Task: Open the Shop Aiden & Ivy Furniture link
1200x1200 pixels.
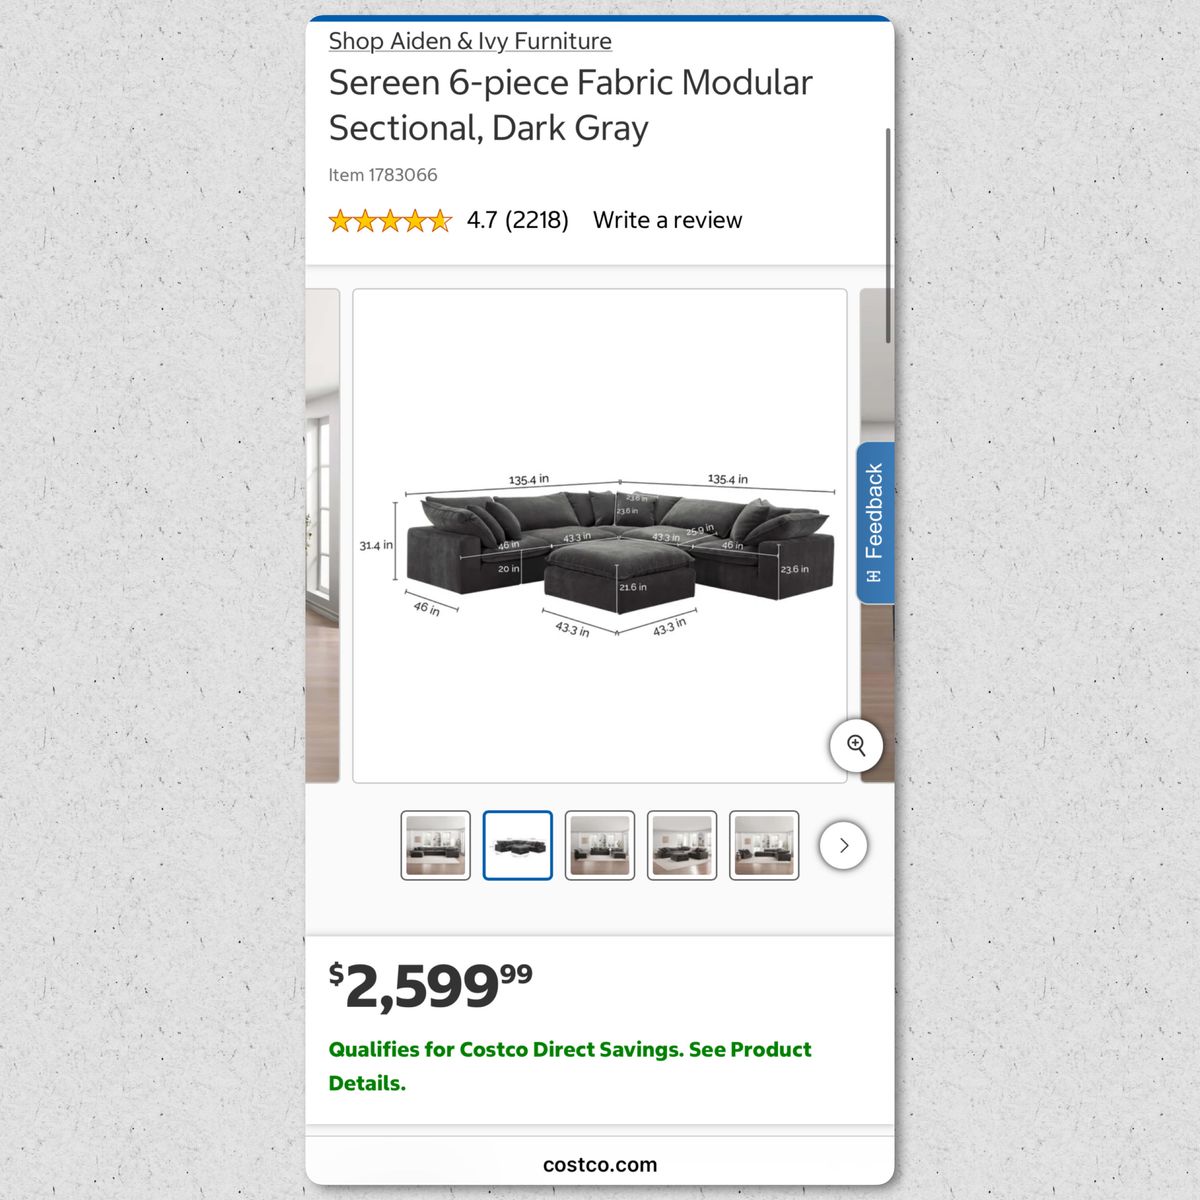Action: [x=470, y=41]
